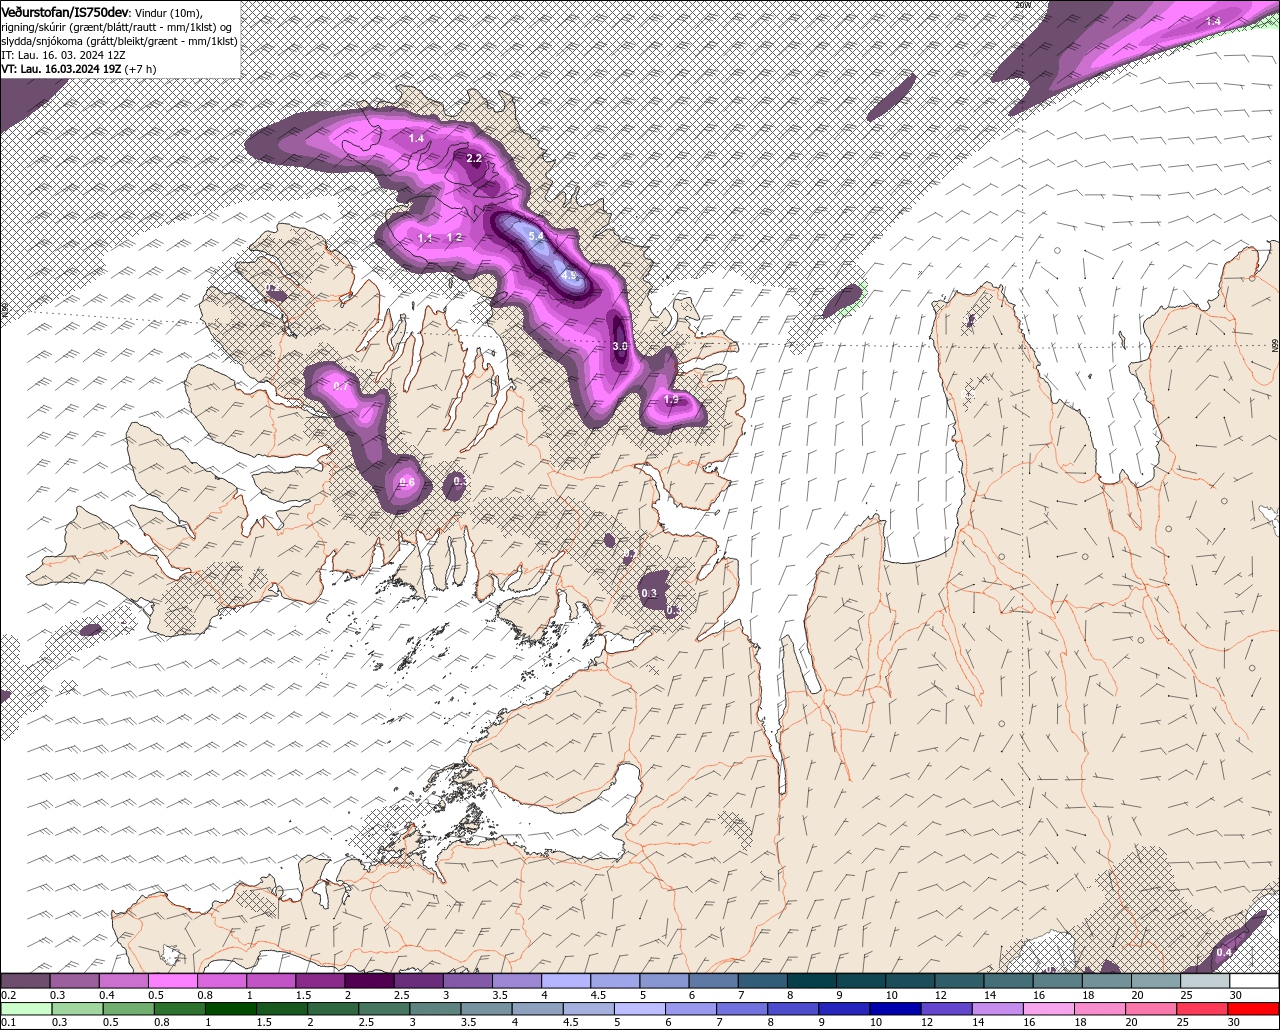Pick the darkest green 1–1.5 swatch in rain legend
Screen dimensions: 1280x1030
point(231,1009)
